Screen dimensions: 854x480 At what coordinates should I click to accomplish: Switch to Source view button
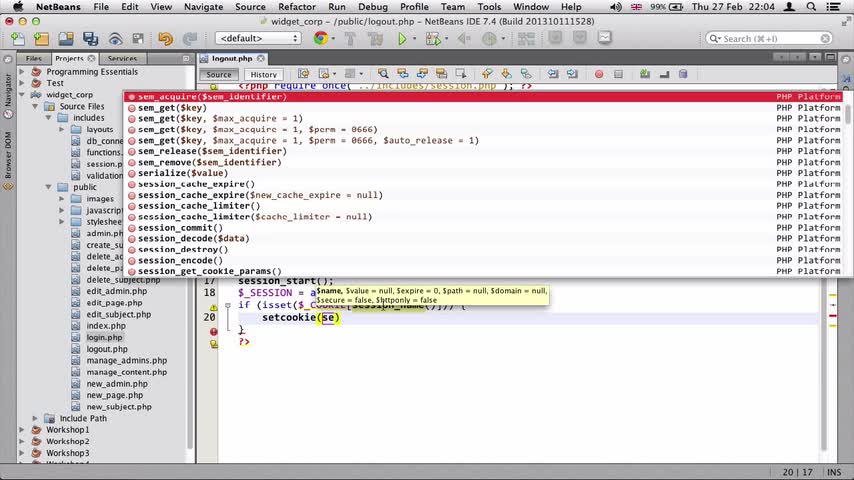click(218, 75)
